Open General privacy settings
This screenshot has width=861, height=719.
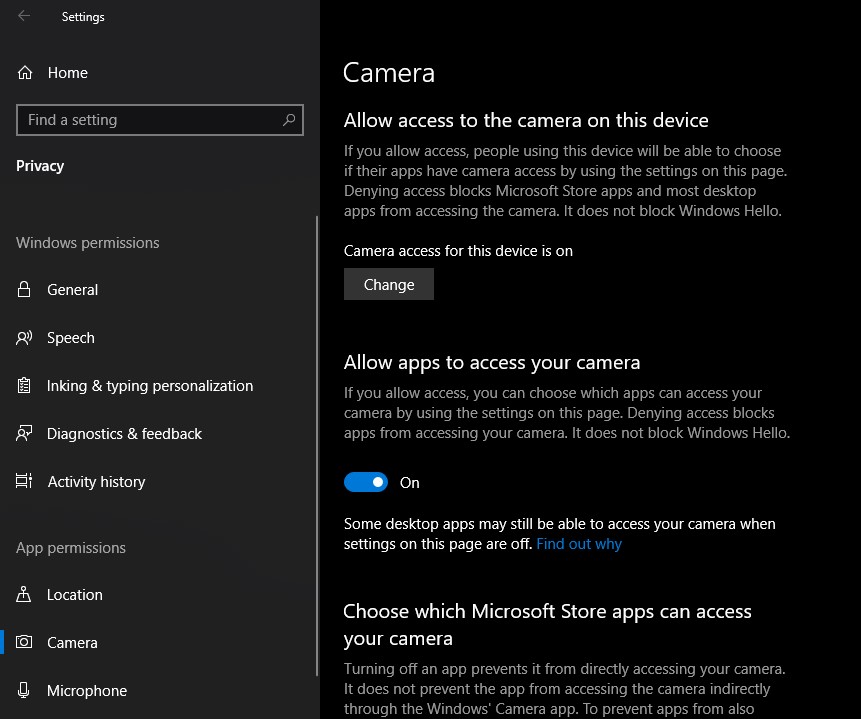158,289
